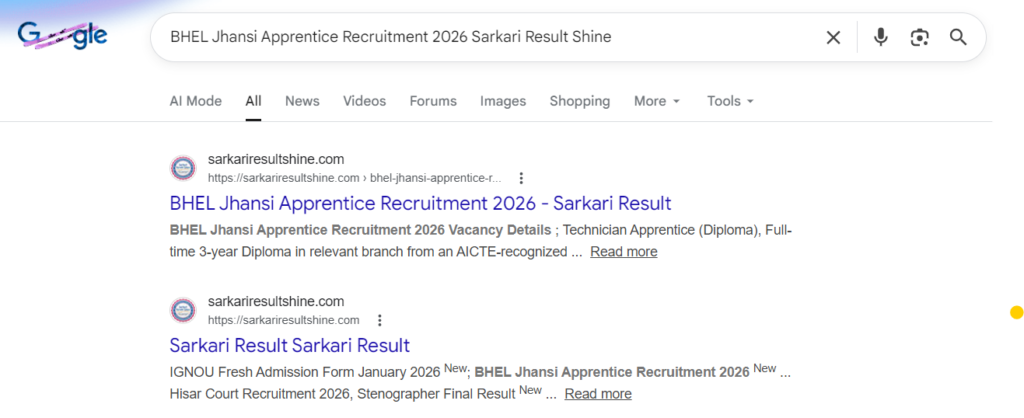
Task: Expand the More search filters dropdown
Action: tap(656, 101)
